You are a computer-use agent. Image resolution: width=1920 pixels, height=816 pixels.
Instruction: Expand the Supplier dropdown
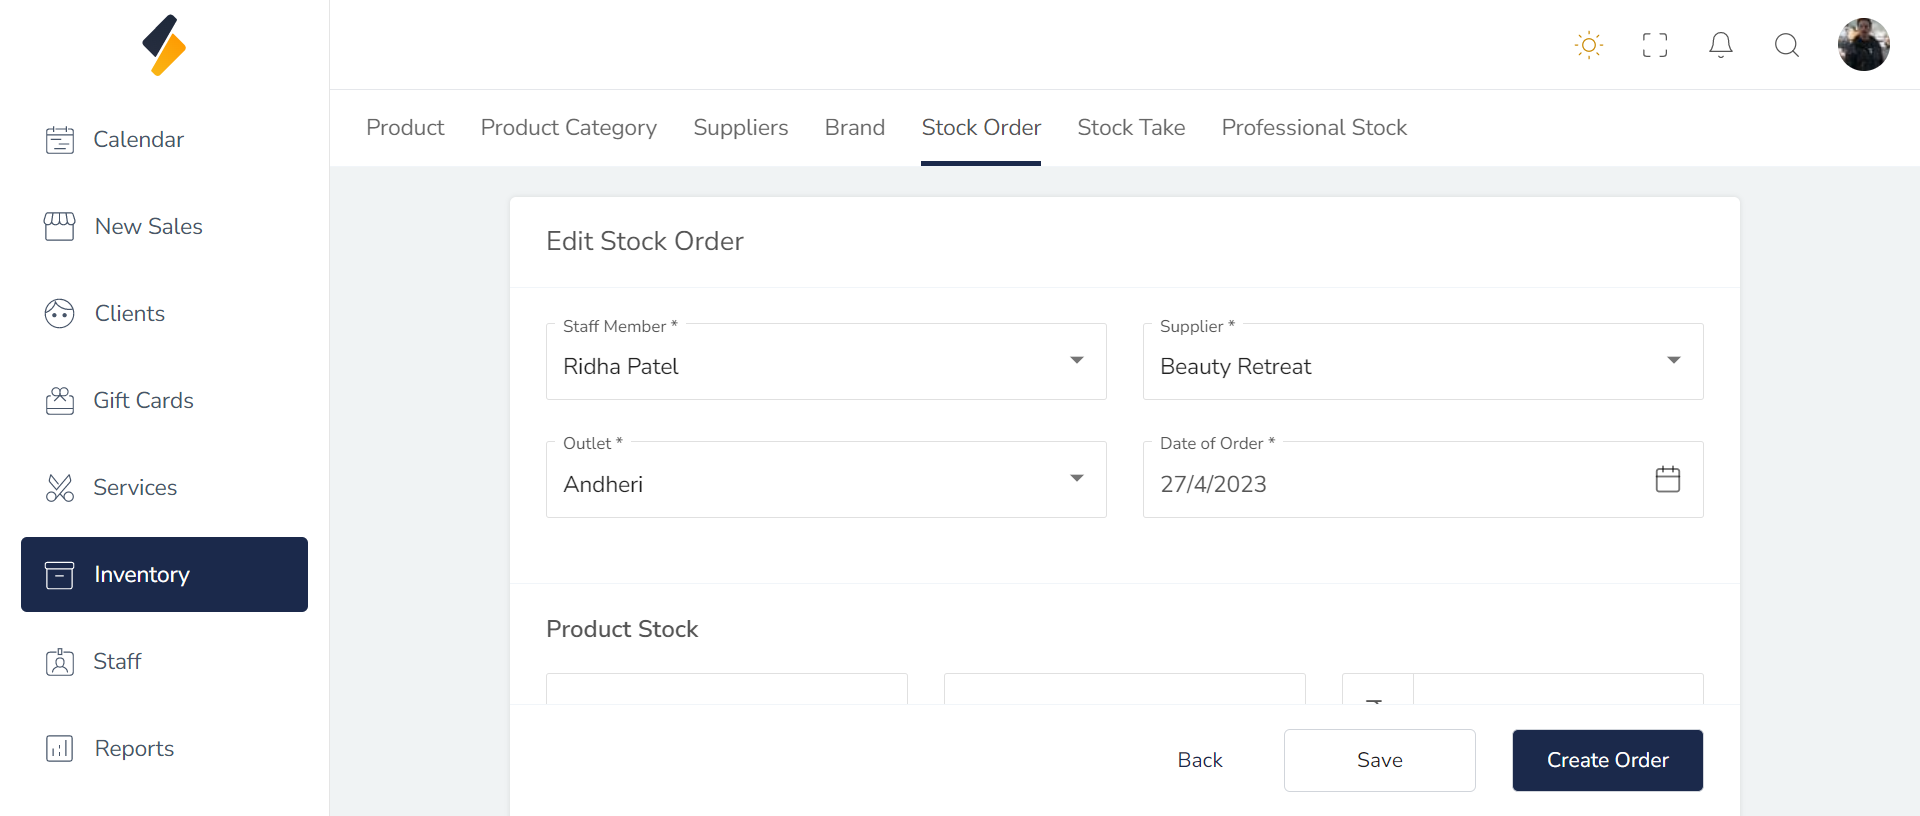coord(1673,361)
